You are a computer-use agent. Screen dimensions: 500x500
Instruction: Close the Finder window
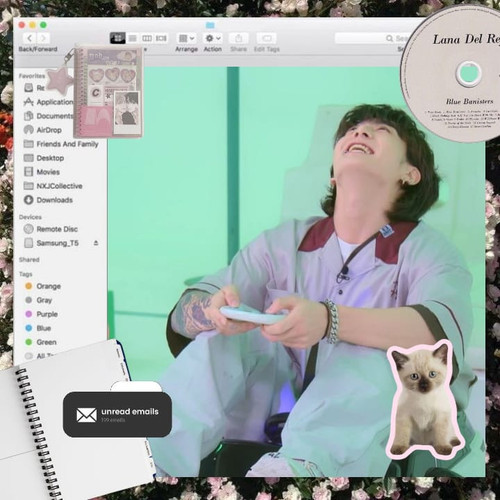coord(22,25)
